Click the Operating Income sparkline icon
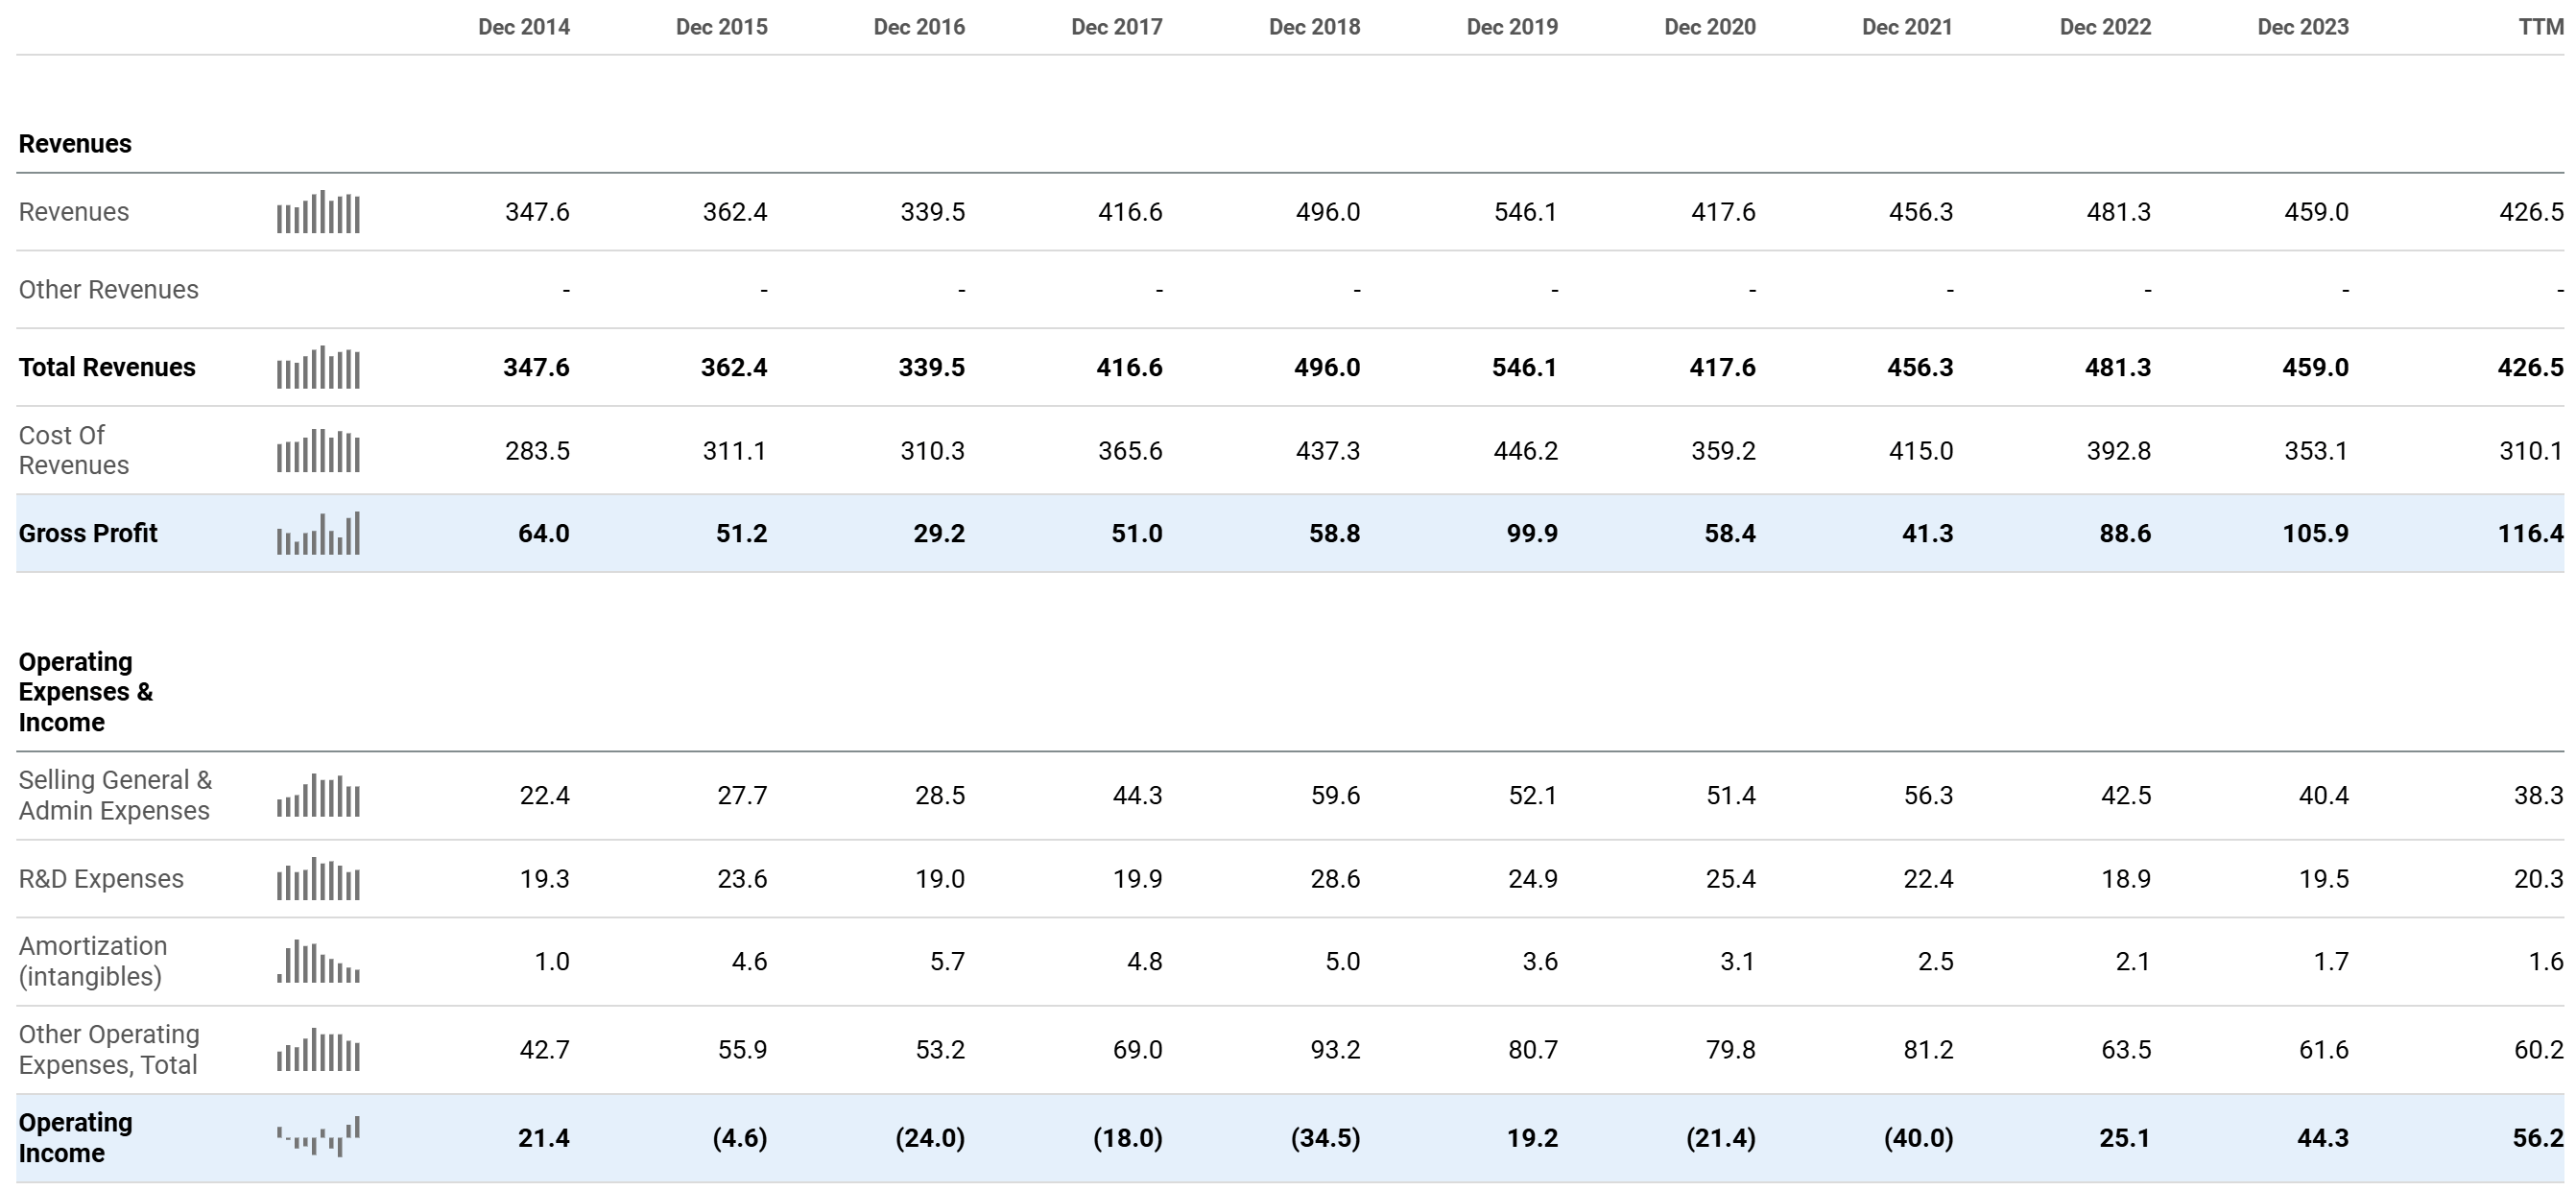 coord(318,1137)
